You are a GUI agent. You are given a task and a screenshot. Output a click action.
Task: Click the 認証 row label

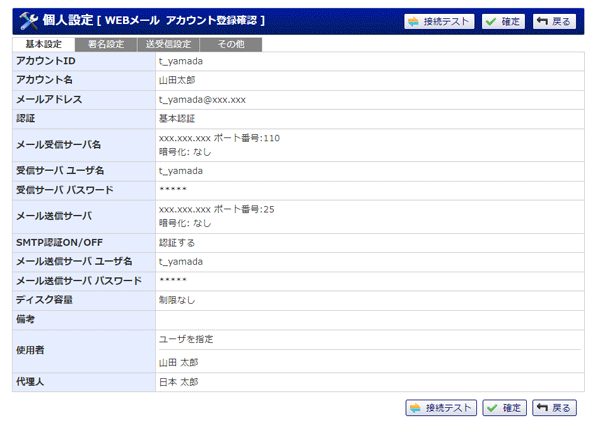coord(26,119)
